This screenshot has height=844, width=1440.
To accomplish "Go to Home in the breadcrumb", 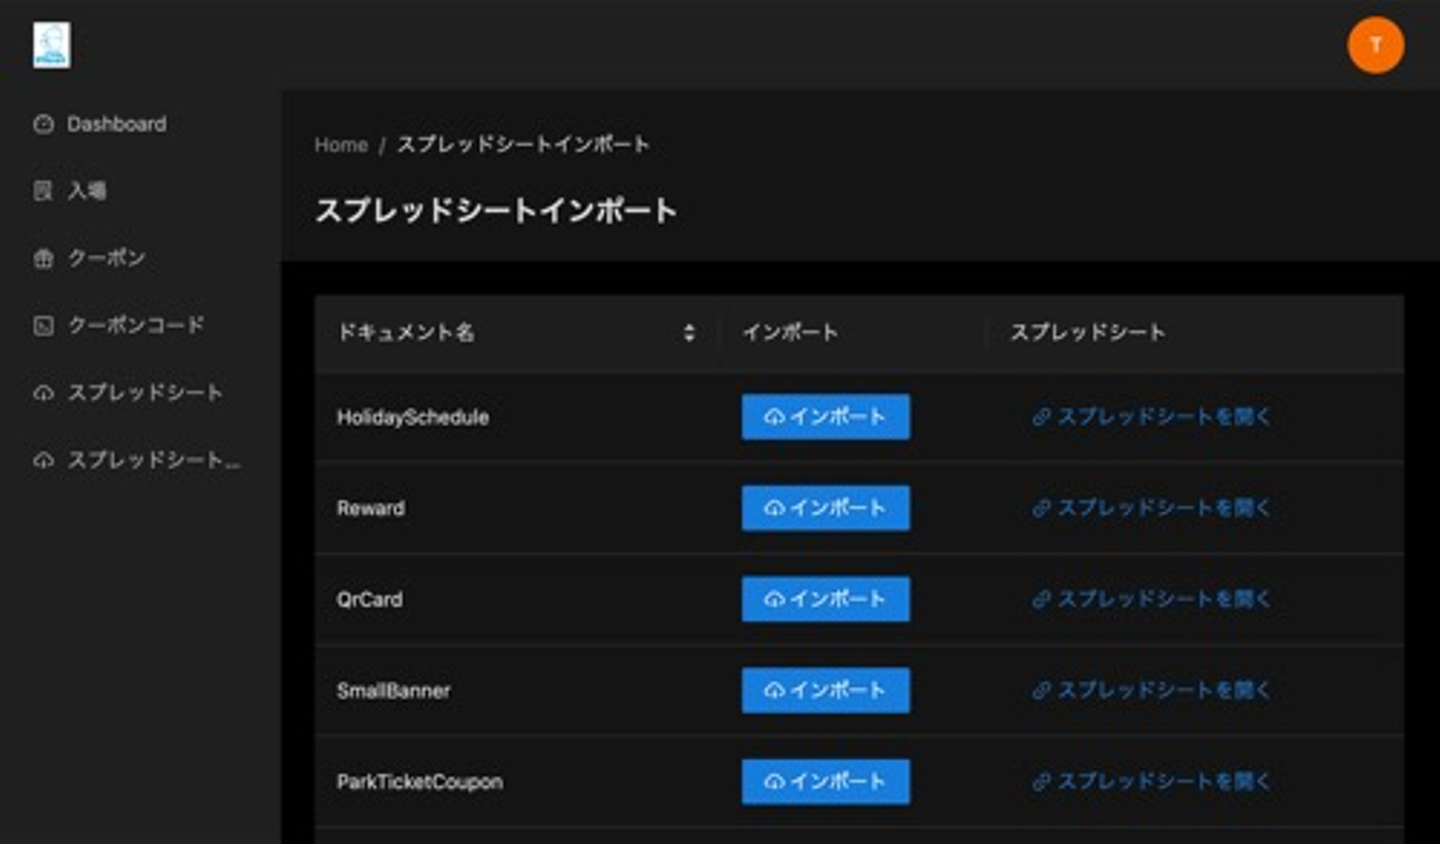I will pyautogui.click(x=341, y=145).
